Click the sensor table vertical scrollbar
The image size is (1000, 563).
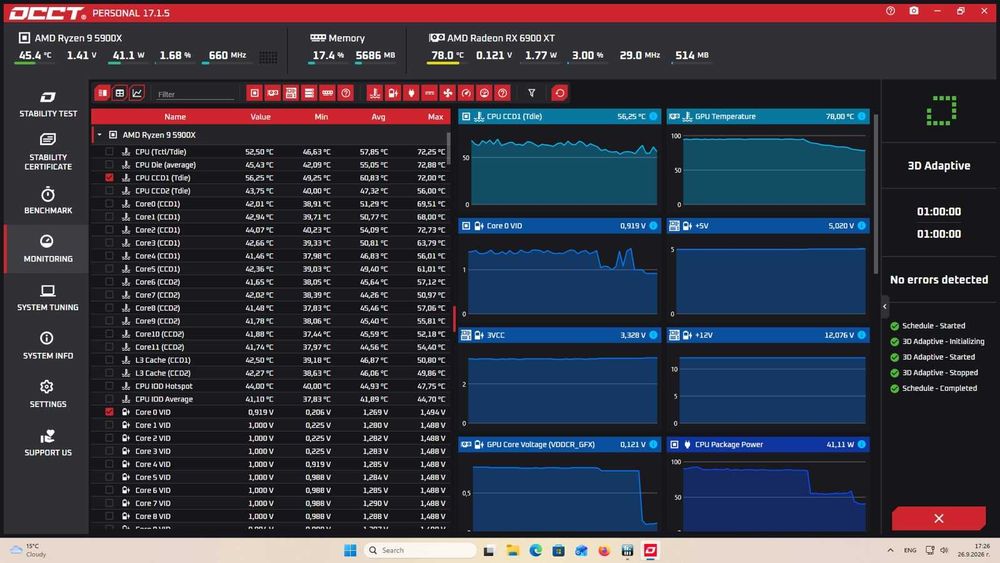point(448,149)
